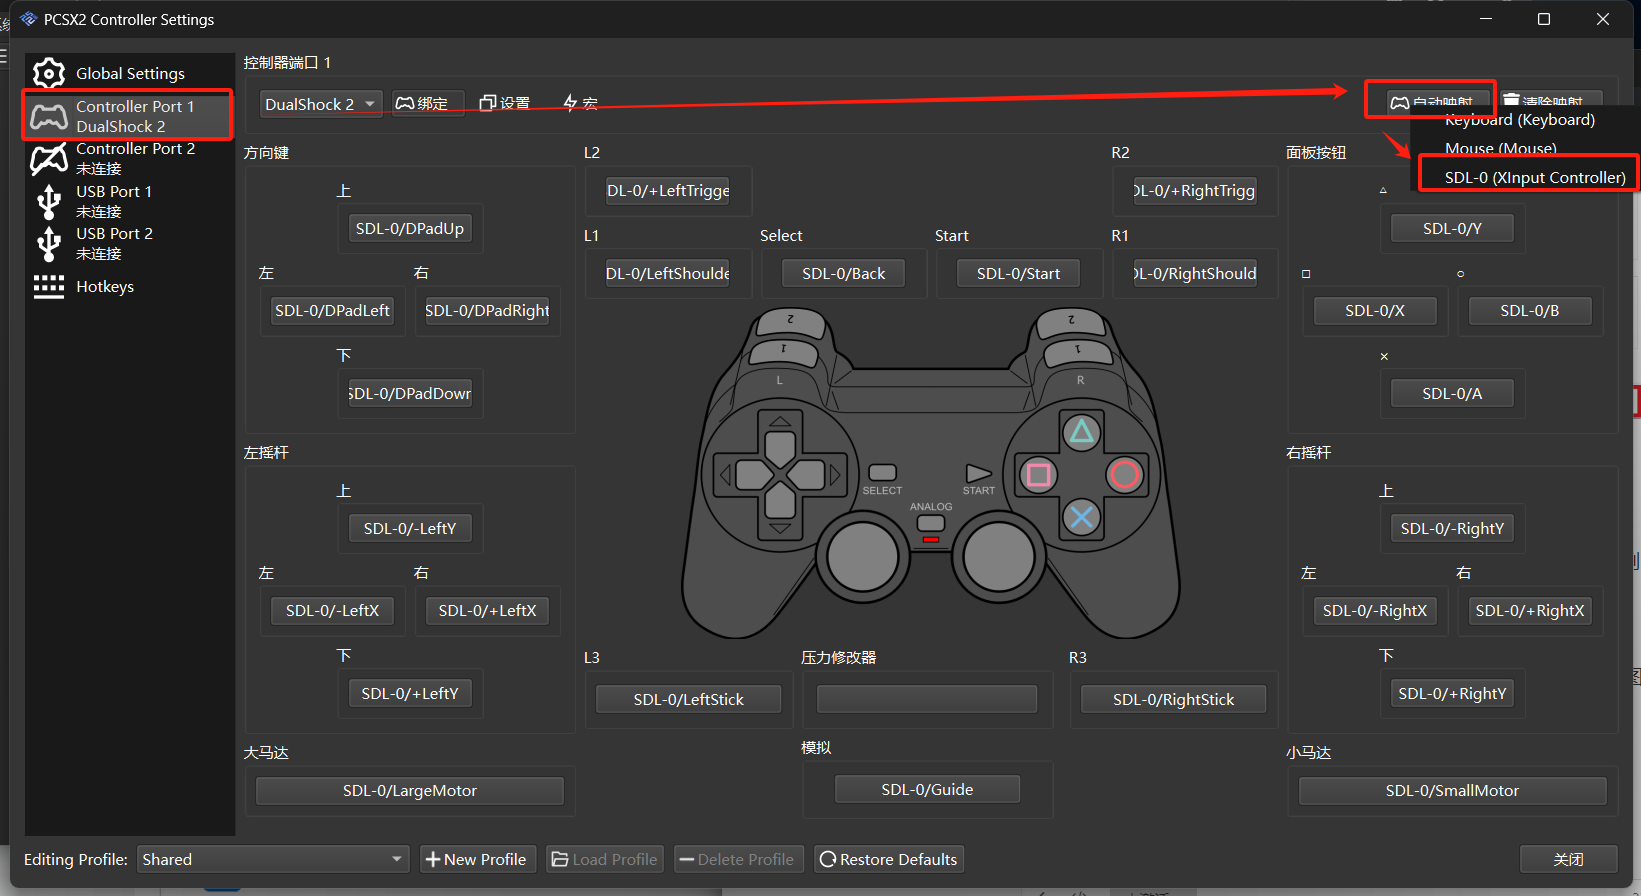This screenshot has height=896, width=1641.
Task: Switch to the 设置 settings tab
Action: pos(505,103)
